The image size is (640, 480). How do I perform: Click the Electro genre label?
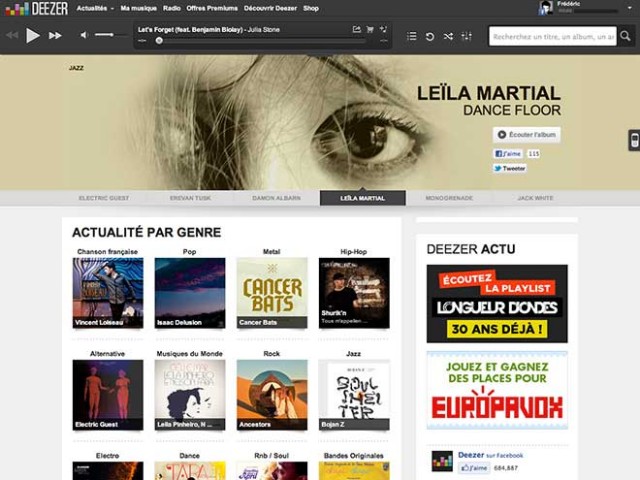click(107, 456)
